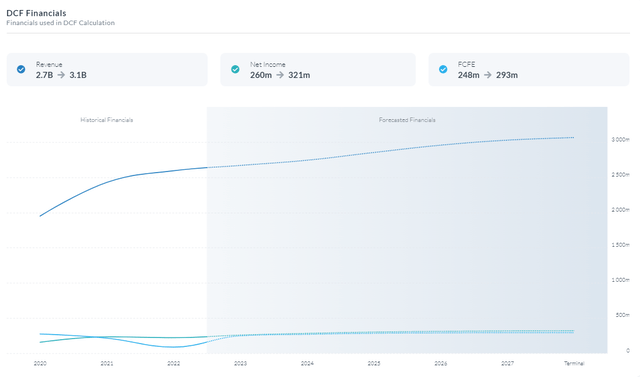Select the Revenue 2.7B to 3.1B card
The height and width of the screenshot is (377, 640).
click(x=107, y=69)
